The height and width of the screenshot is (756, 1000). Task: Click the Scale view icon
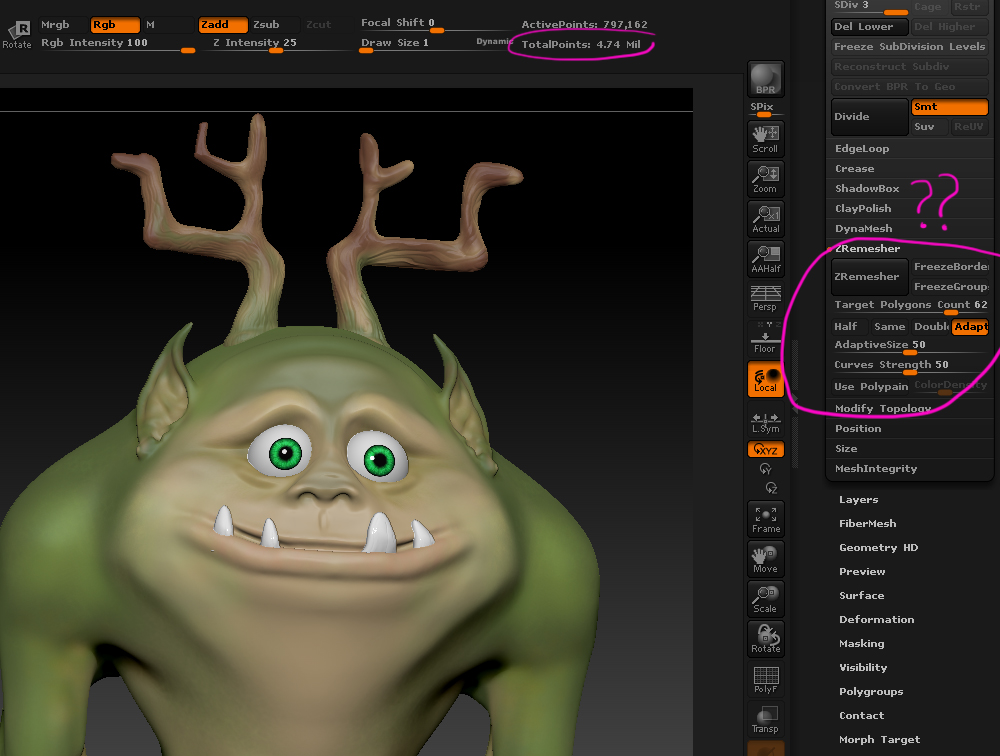point(765,599)
